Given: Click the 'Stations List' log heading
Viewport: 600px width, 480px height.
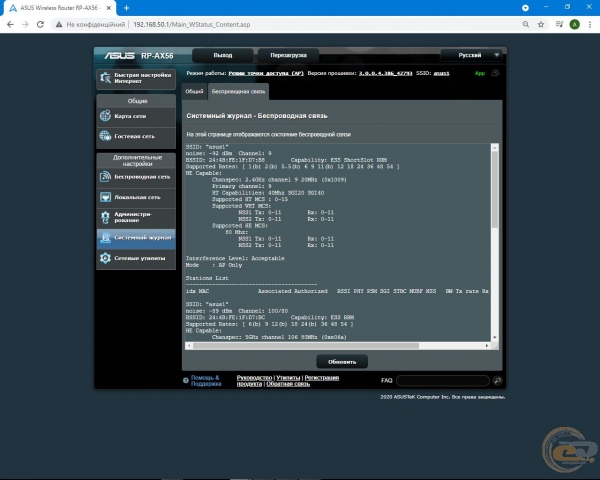Looking at the screenshot, I should 207,278.
